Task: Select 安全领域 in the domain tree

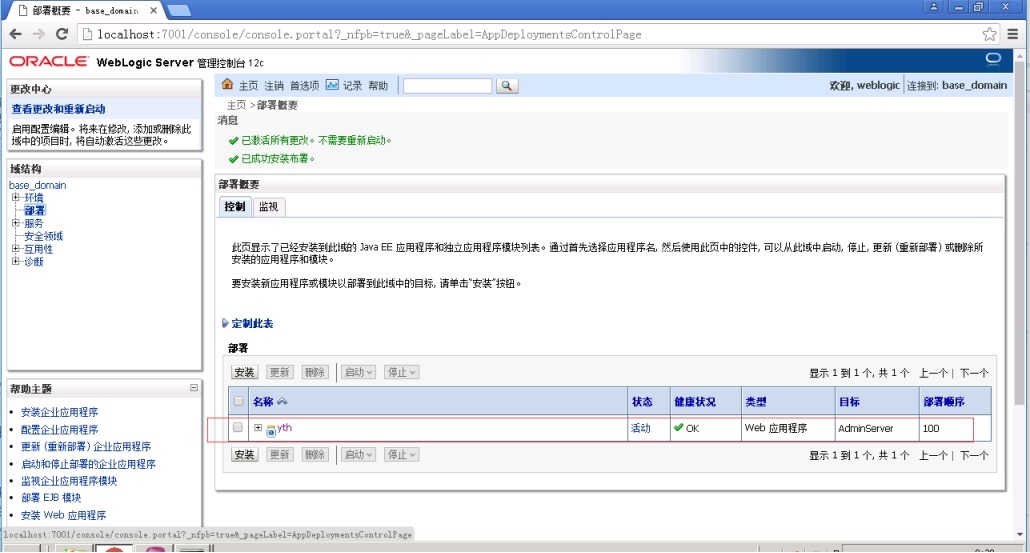Action: pos(43,236)
